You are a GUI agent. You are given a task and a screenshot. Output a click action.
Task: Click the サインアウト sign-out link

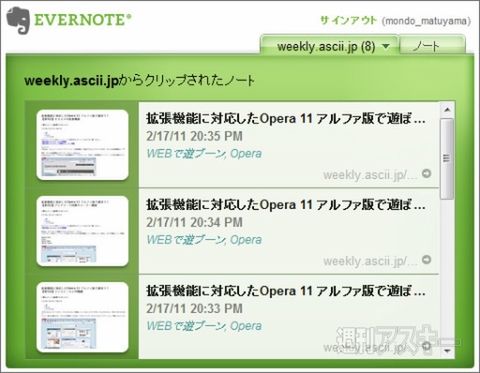click(348, 21)
